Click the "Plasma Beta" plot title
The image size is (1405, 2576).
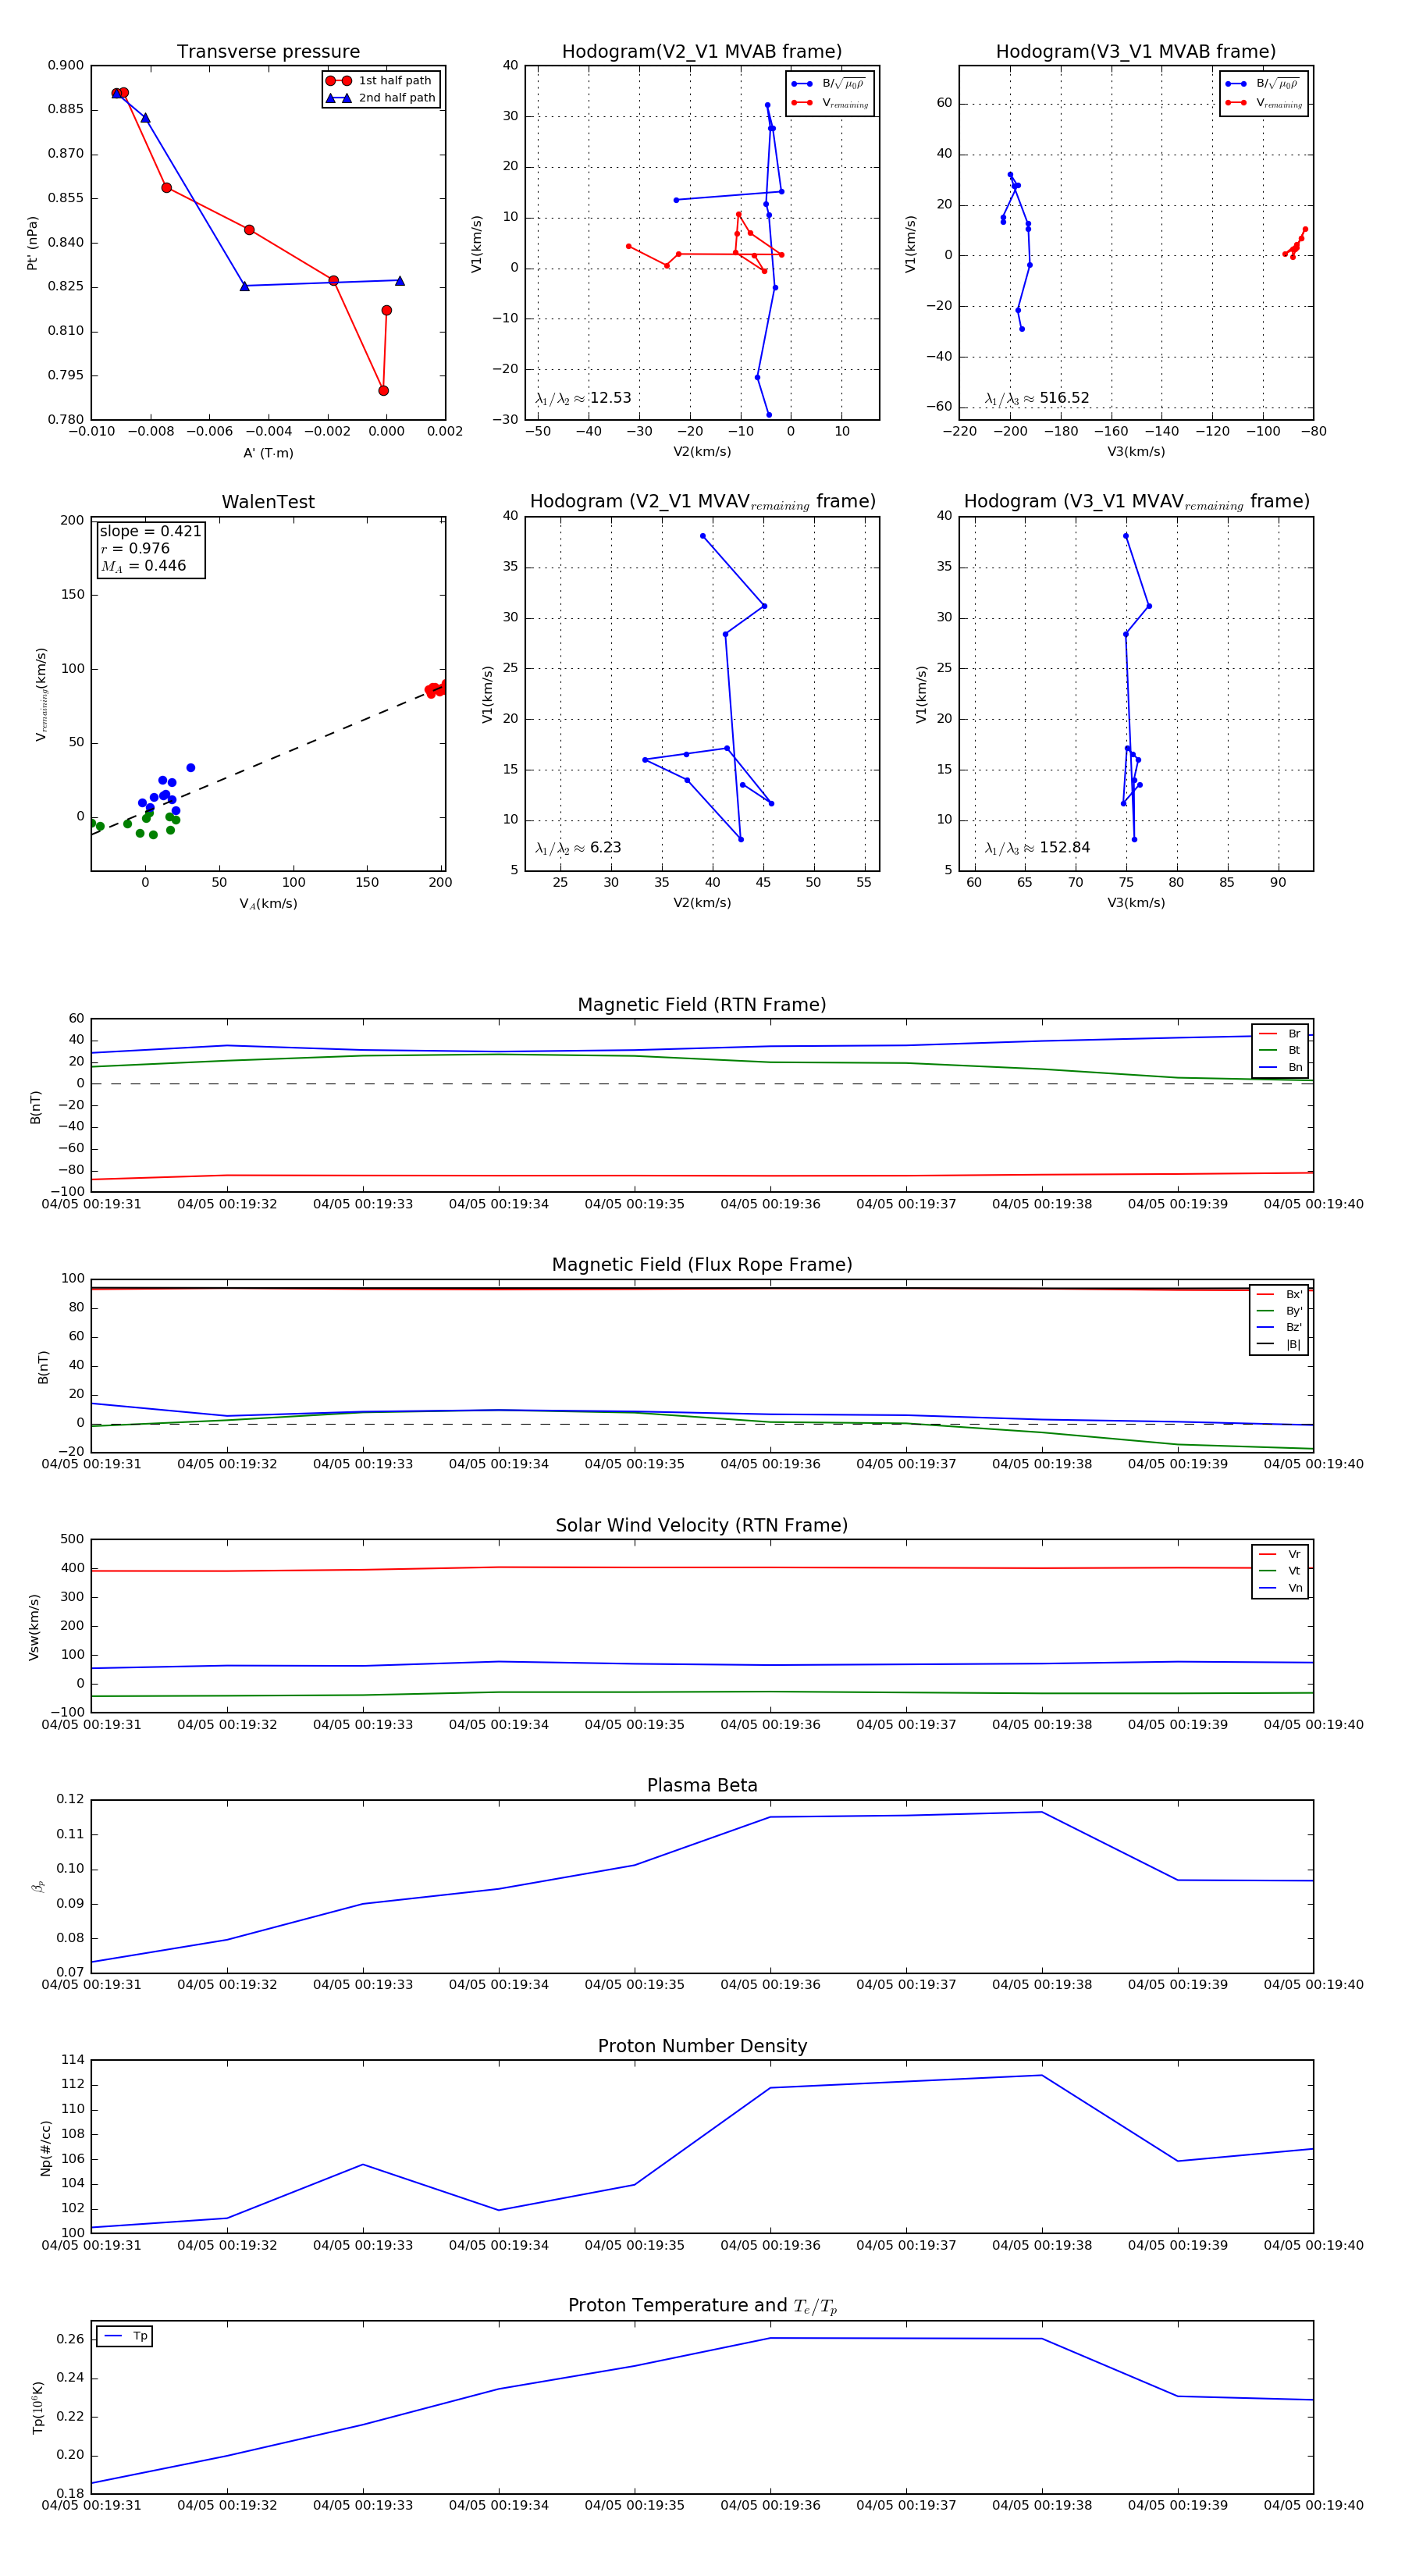tap(702, 1786)
